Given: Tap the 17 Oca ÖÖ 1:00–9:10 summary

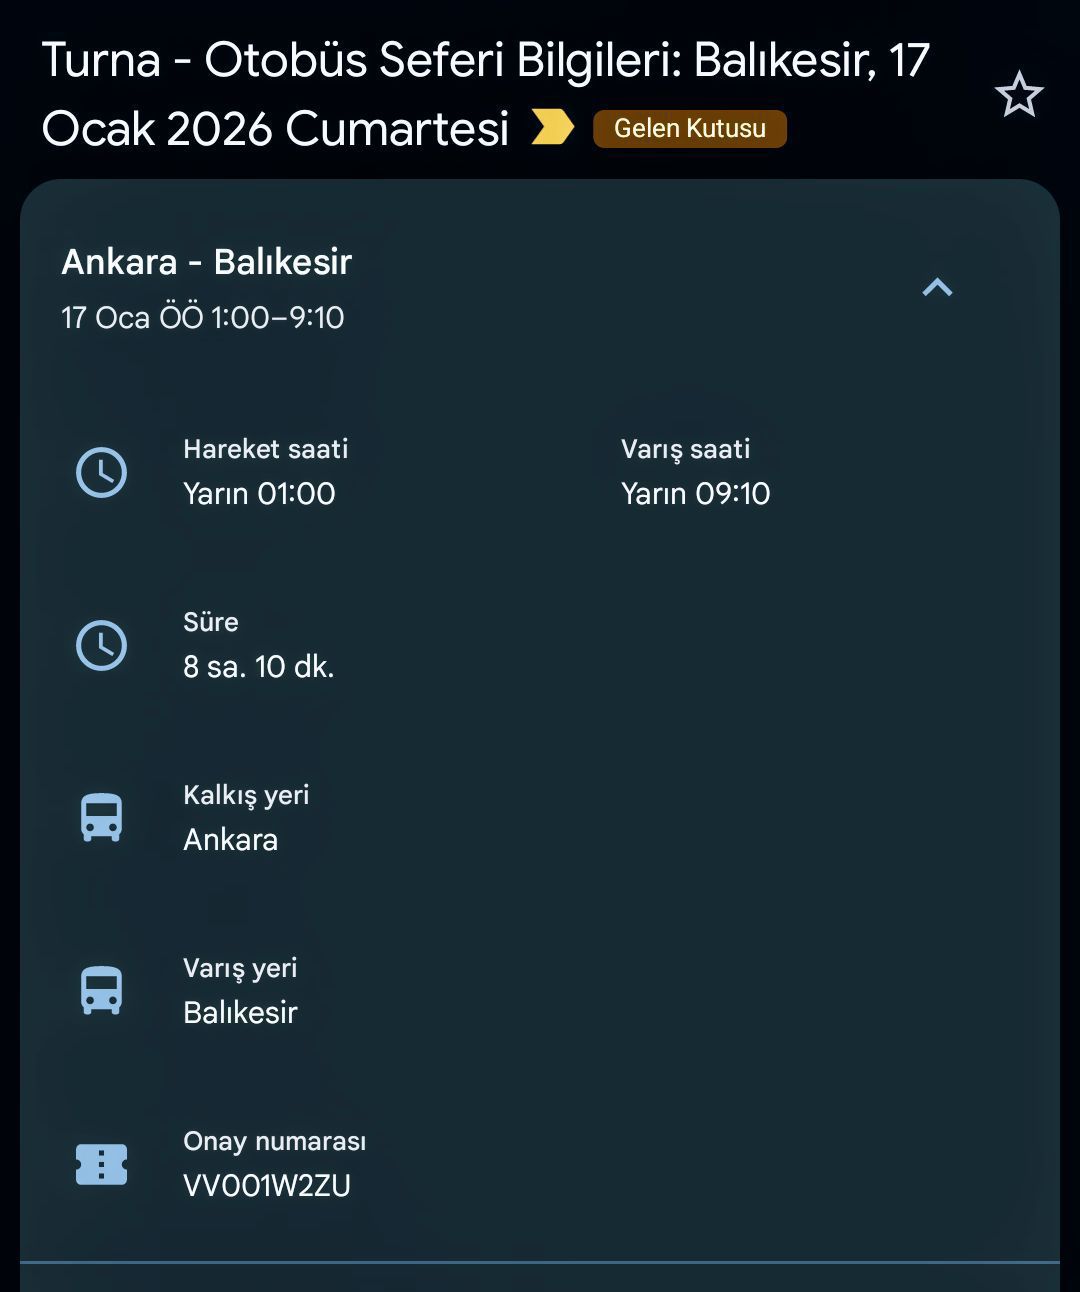Looking at the screenshot, I should pyautogui.click(x=203, y=317).
